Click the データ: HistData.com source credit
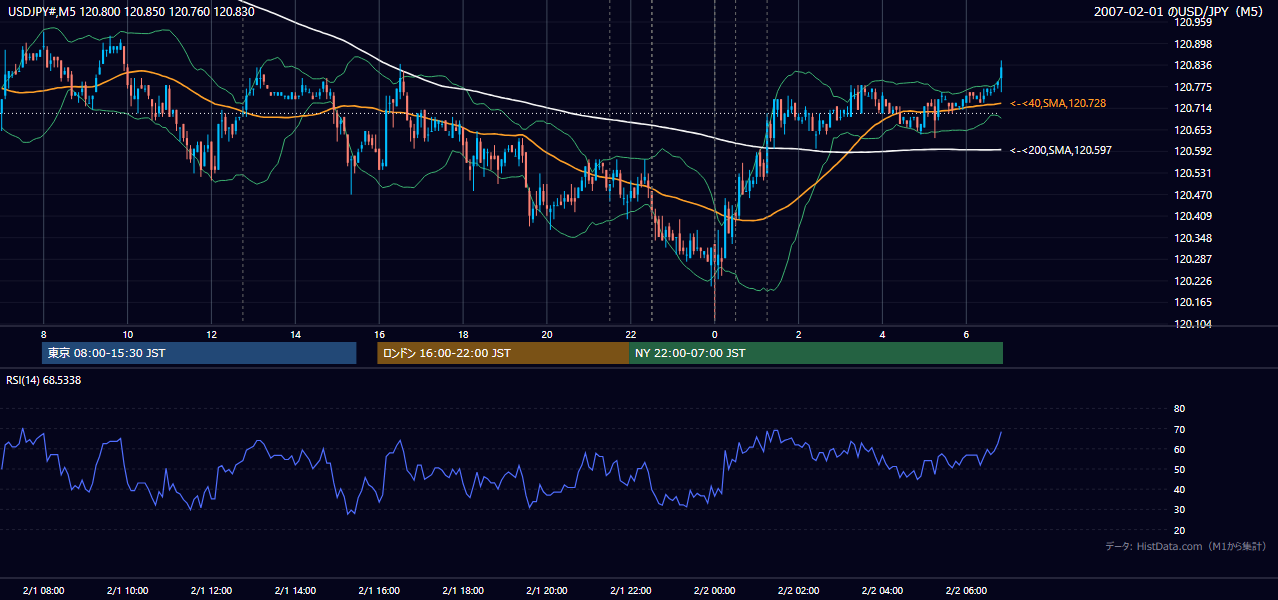This screenshot has width=1278, height=600. [1185, 546]
